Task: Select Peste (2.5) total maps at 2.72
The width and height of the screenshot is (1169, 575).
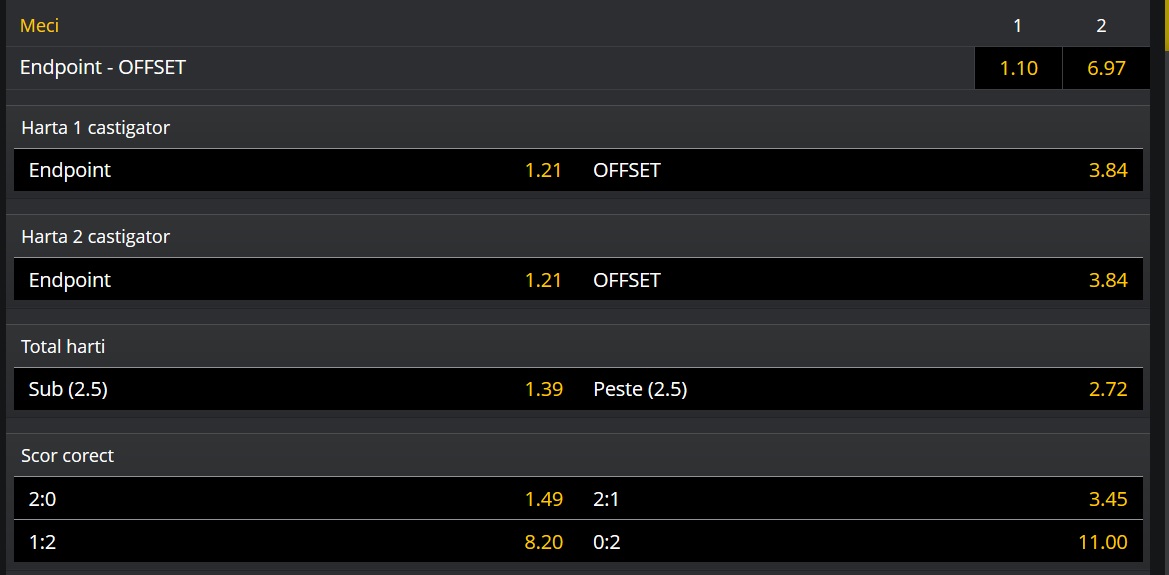Action: (860, 389)
